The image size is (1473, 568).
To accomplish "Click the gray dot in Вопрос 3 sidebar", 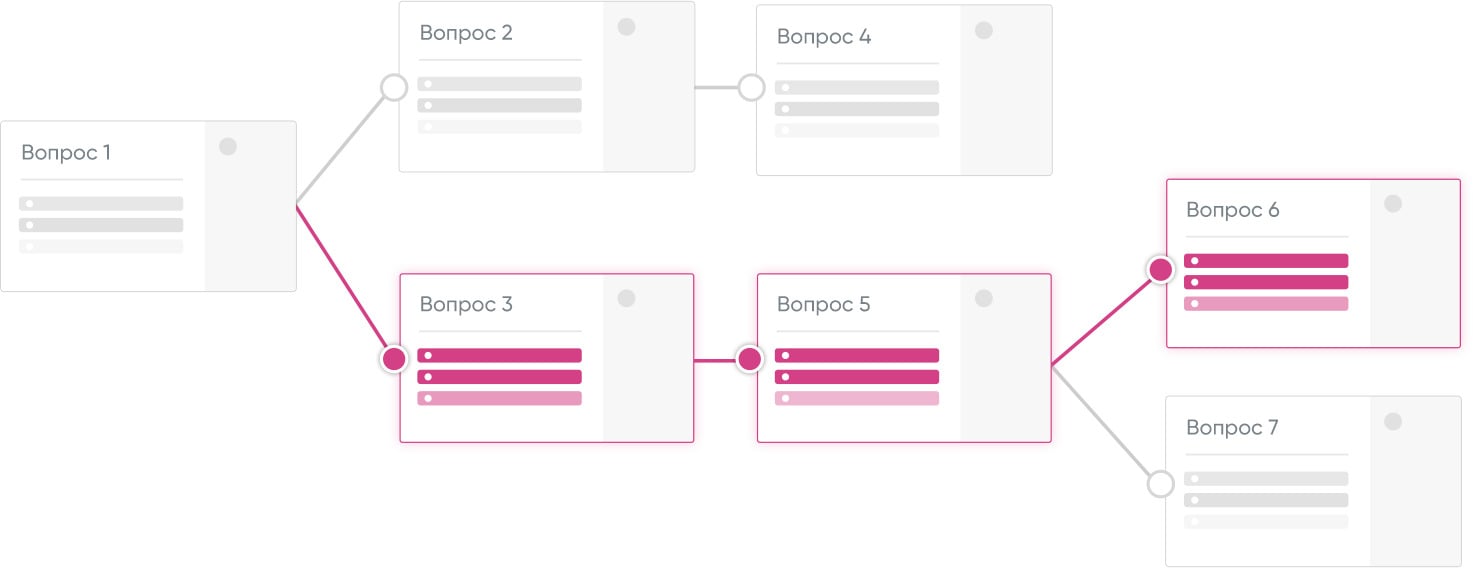I will point(626,298).
